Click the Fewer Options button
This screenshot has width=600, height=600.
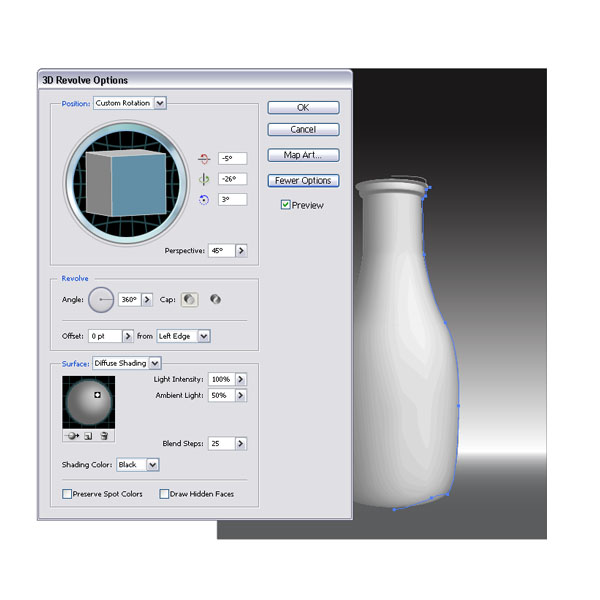(x=303, y=180)
